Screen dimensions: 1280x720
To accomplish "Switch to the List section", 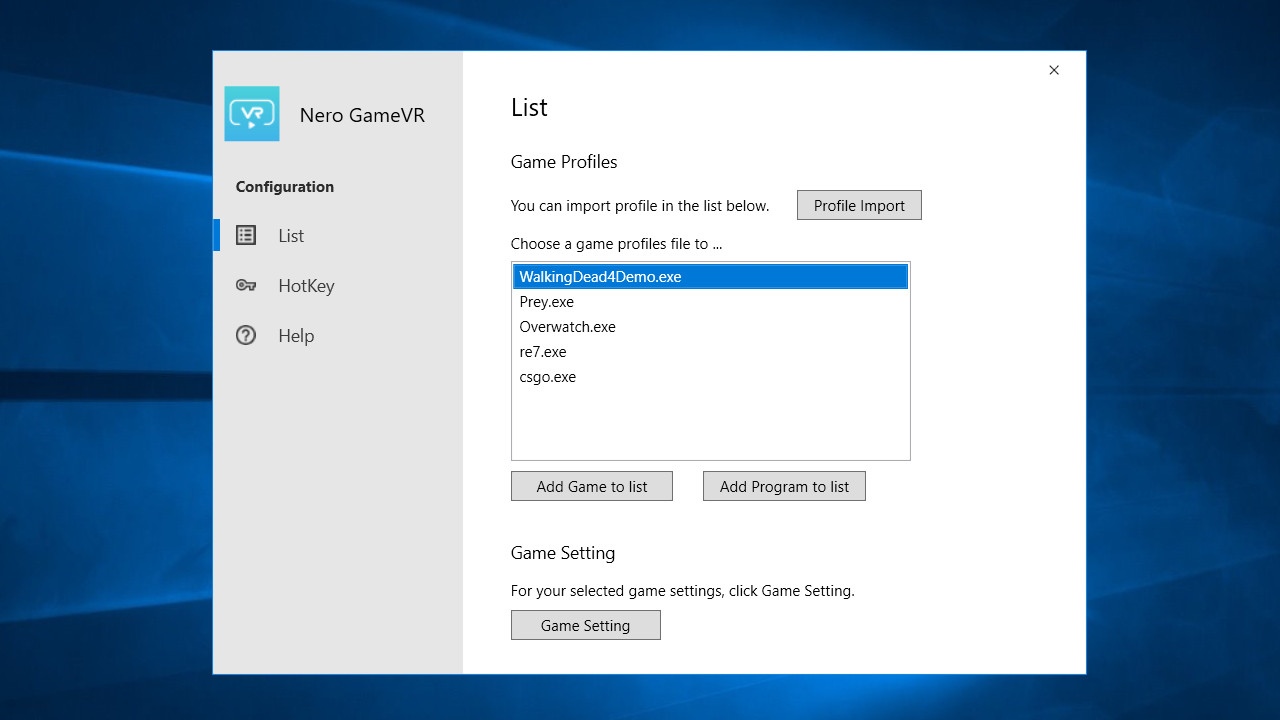I will 290,235.
